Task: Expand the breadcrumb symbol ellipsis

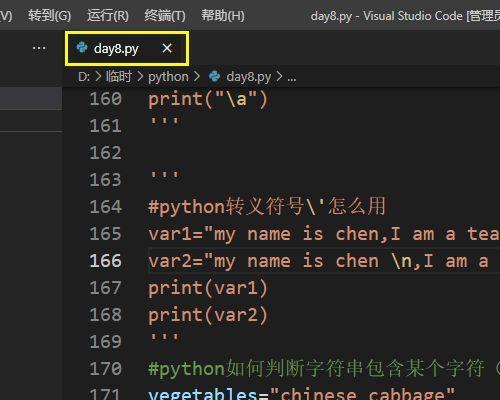Action: (x=292, y=78)
